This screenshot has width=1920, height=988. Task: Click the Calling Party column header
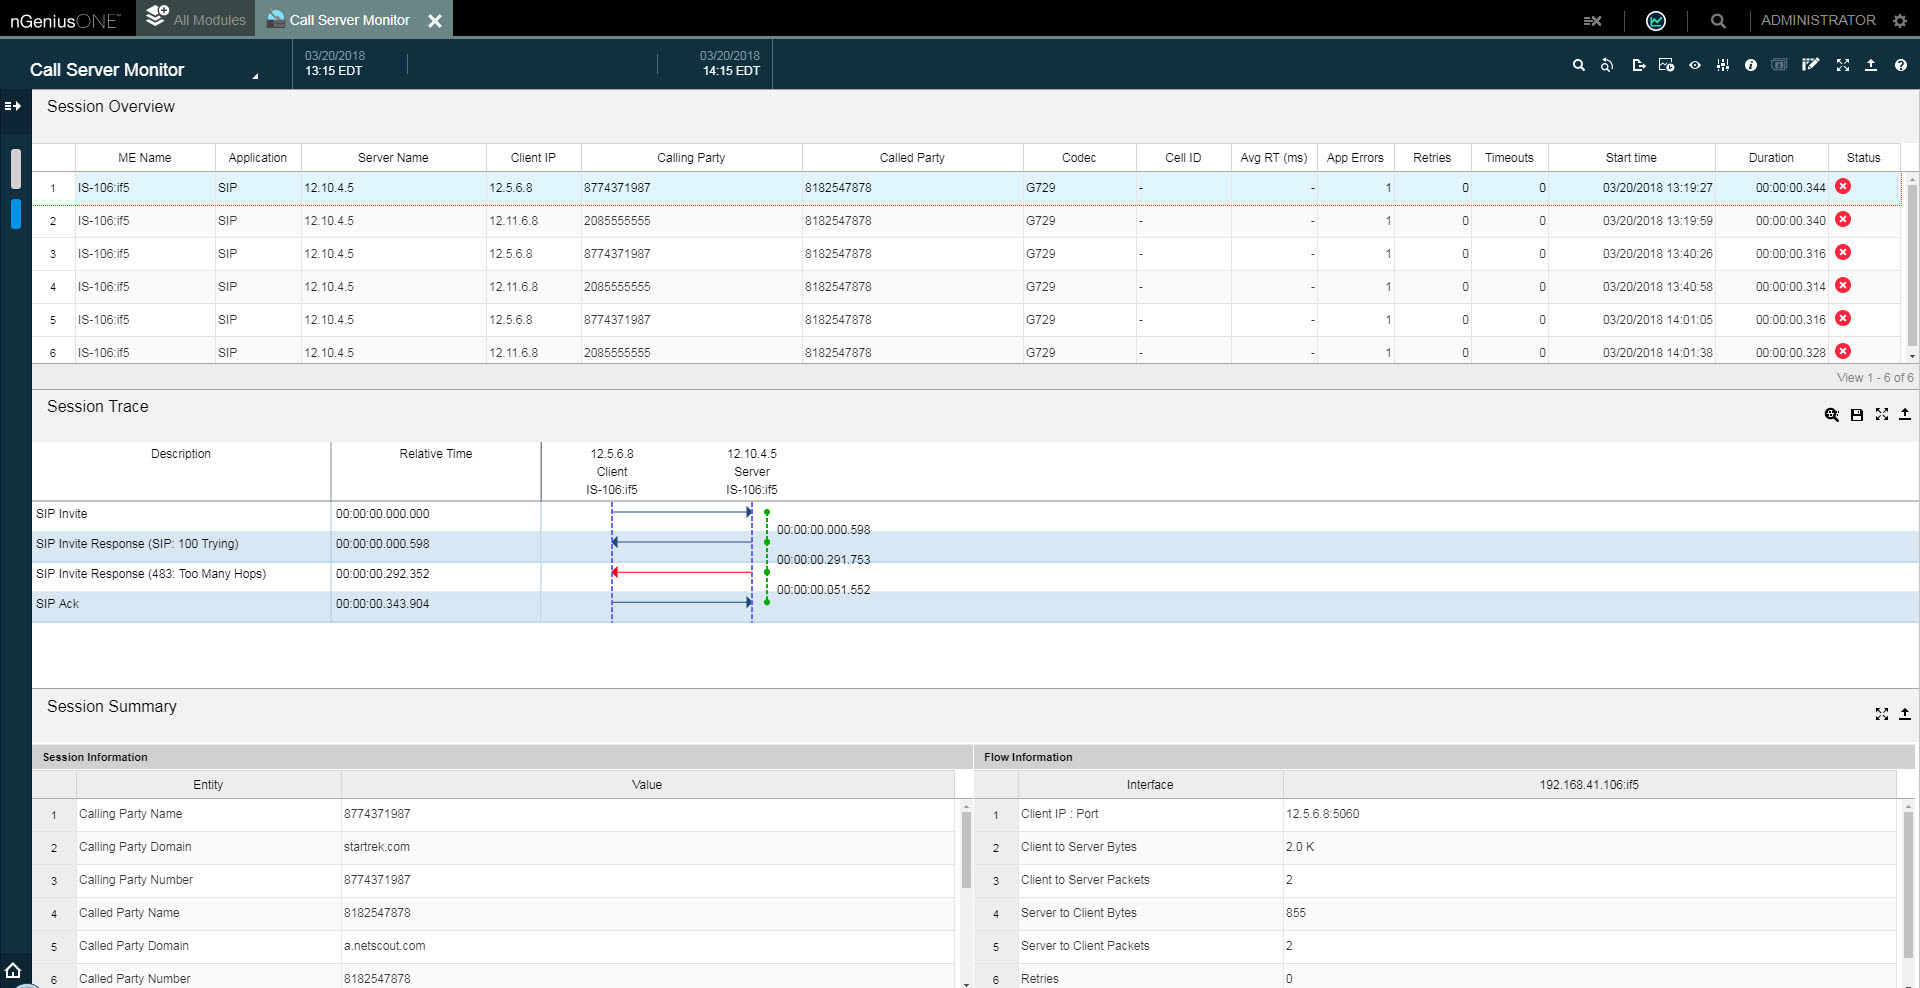(x=691, y=158)
